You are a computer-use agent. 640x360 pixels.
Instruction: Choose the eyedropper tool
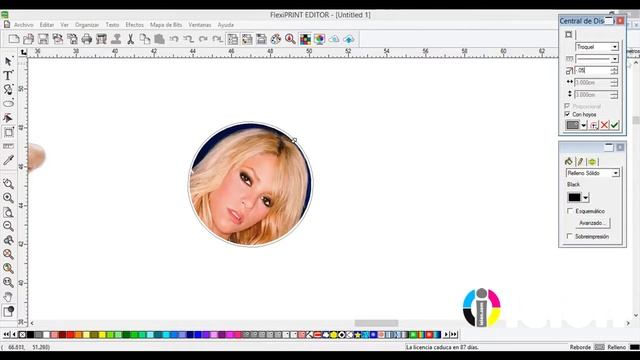pyautogui.click(x=8, y=160)
